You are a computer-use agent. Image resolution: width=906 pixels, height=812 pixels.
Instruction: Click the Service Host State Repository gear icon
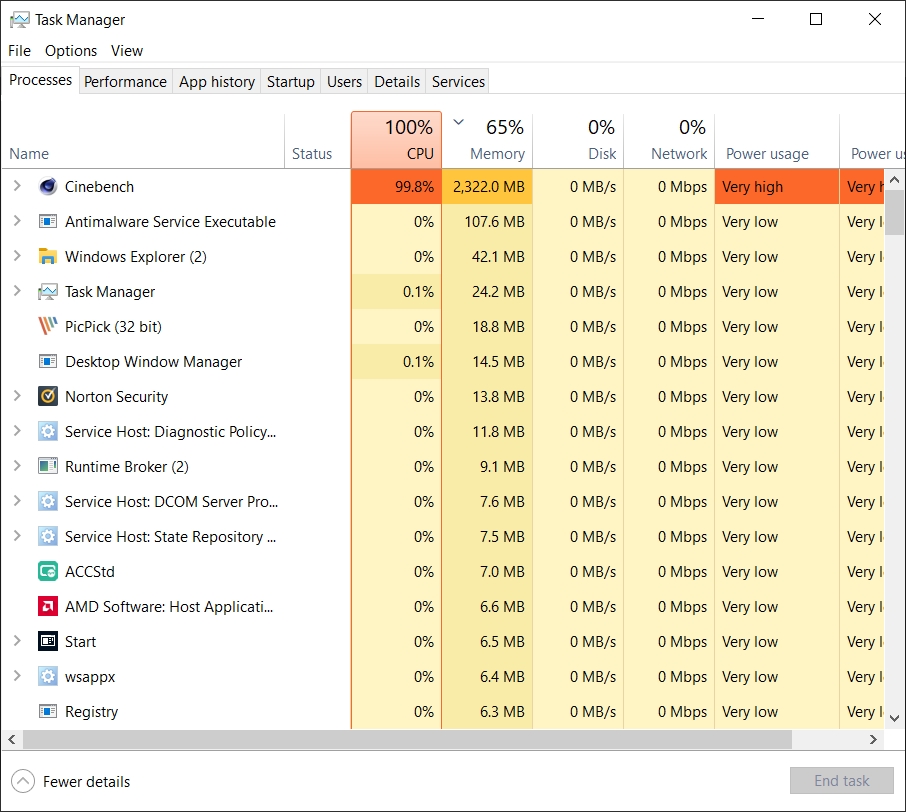click(48, 536)
